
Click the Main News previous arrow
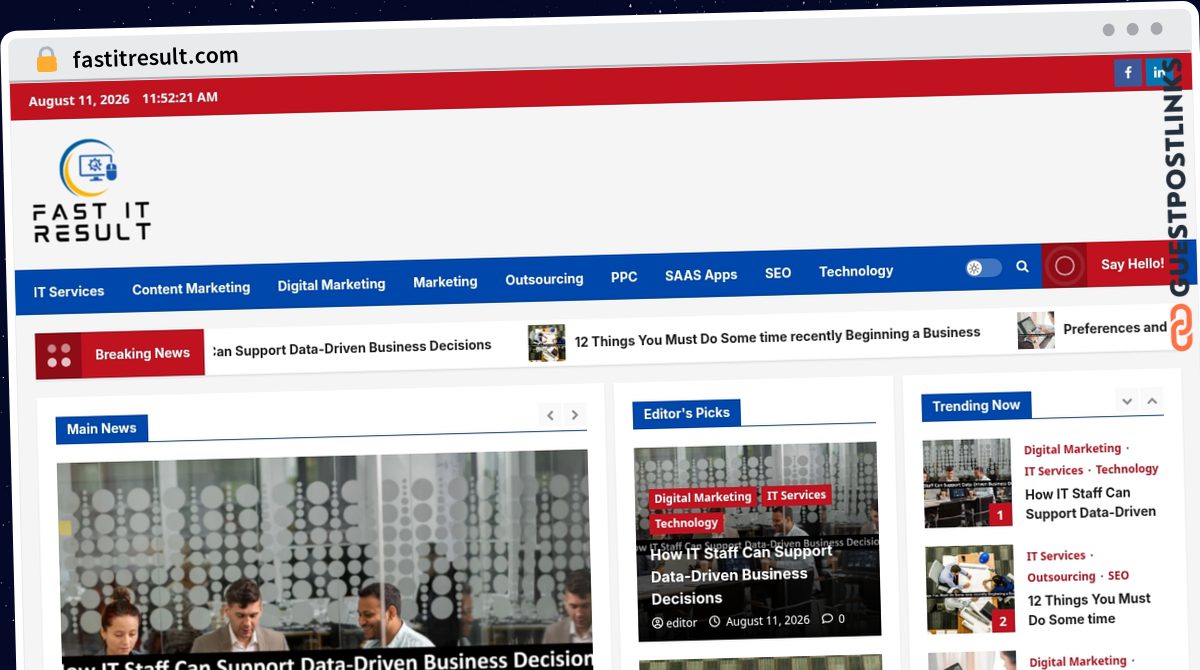550,415
